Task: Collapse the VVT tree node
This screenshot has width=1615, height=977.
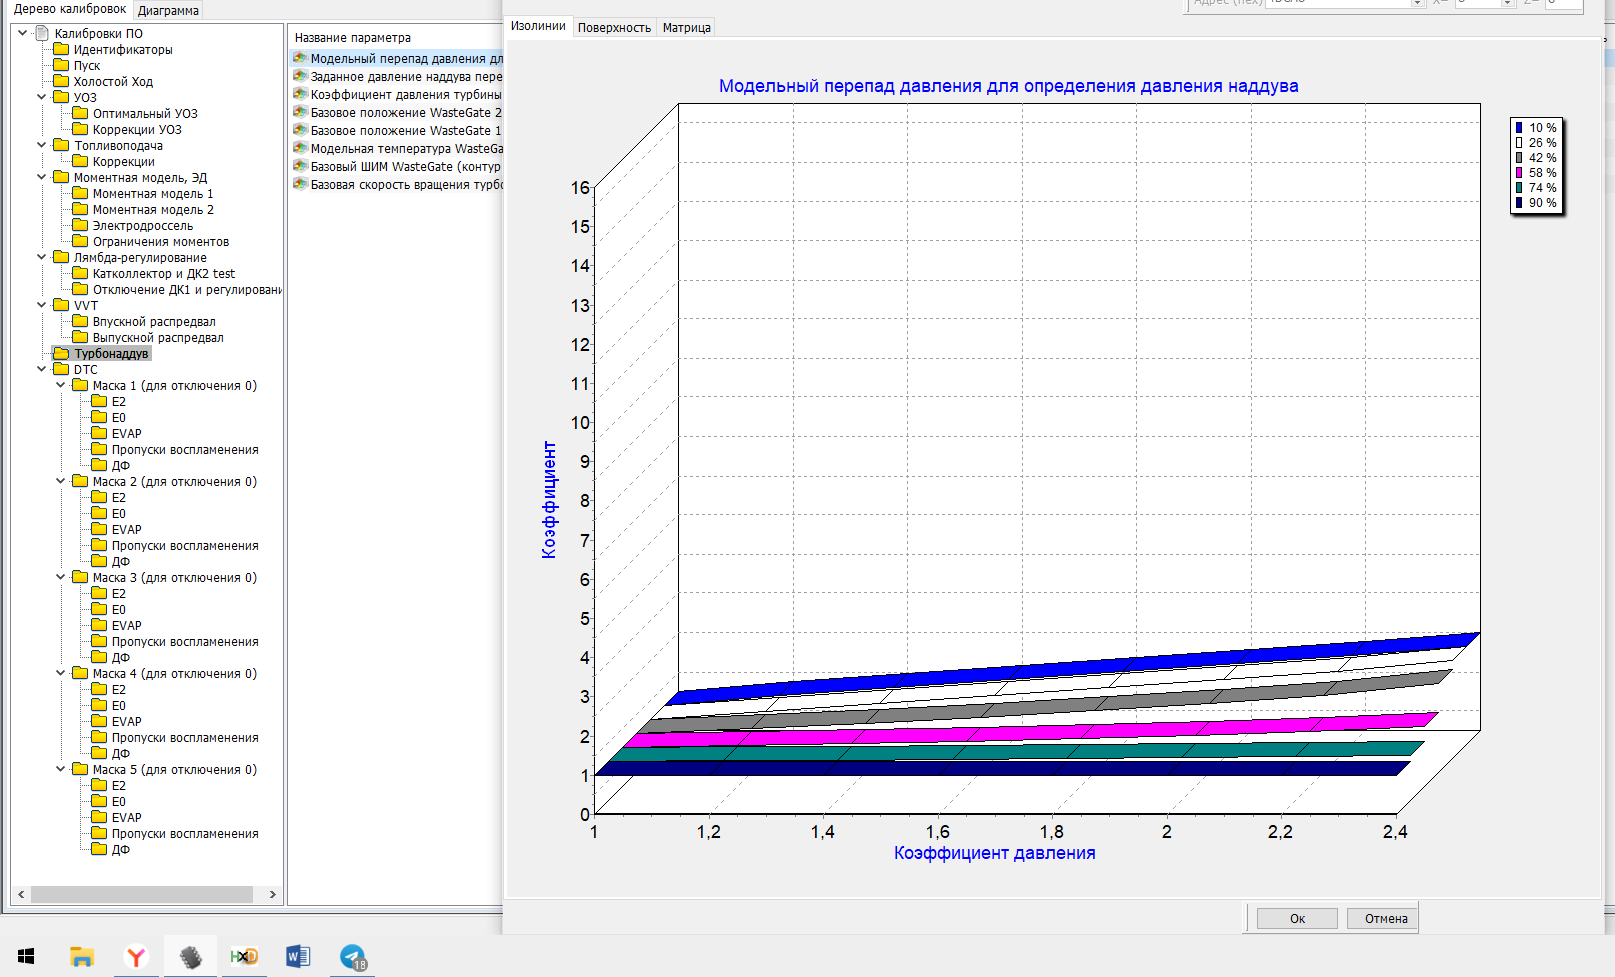Action: pos(42,305)
